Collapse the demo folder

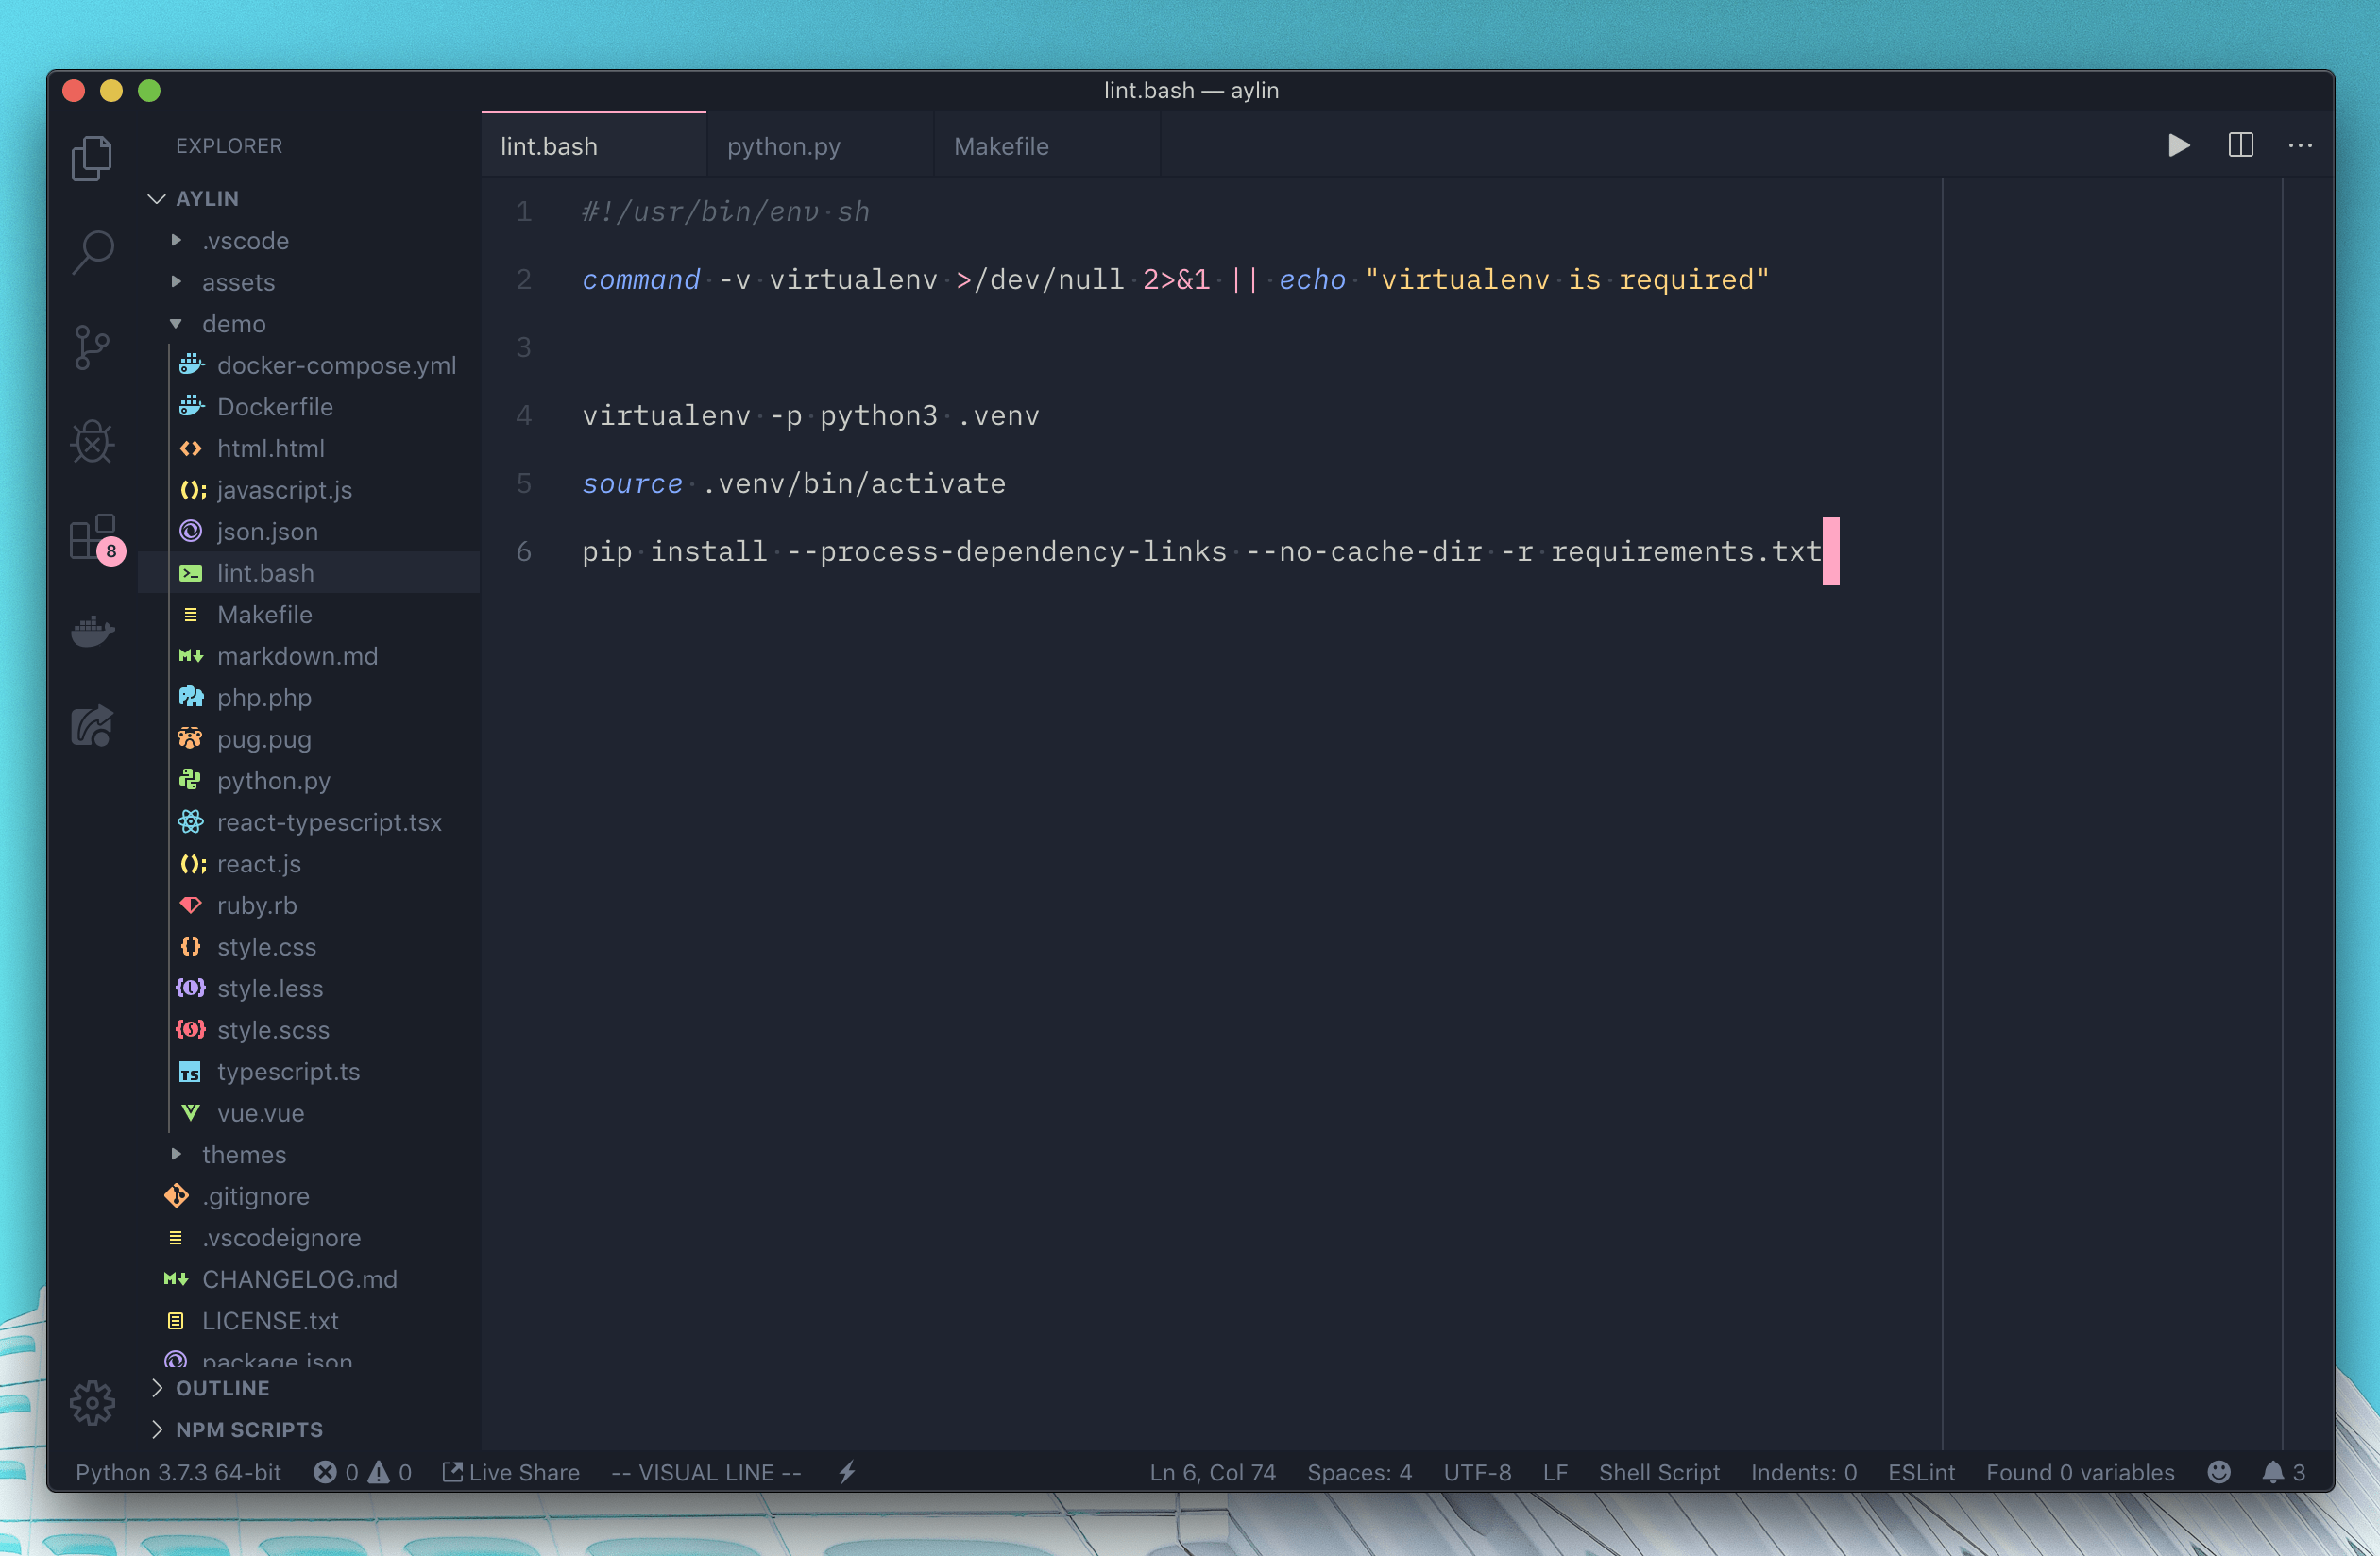[x=233, y=324]
